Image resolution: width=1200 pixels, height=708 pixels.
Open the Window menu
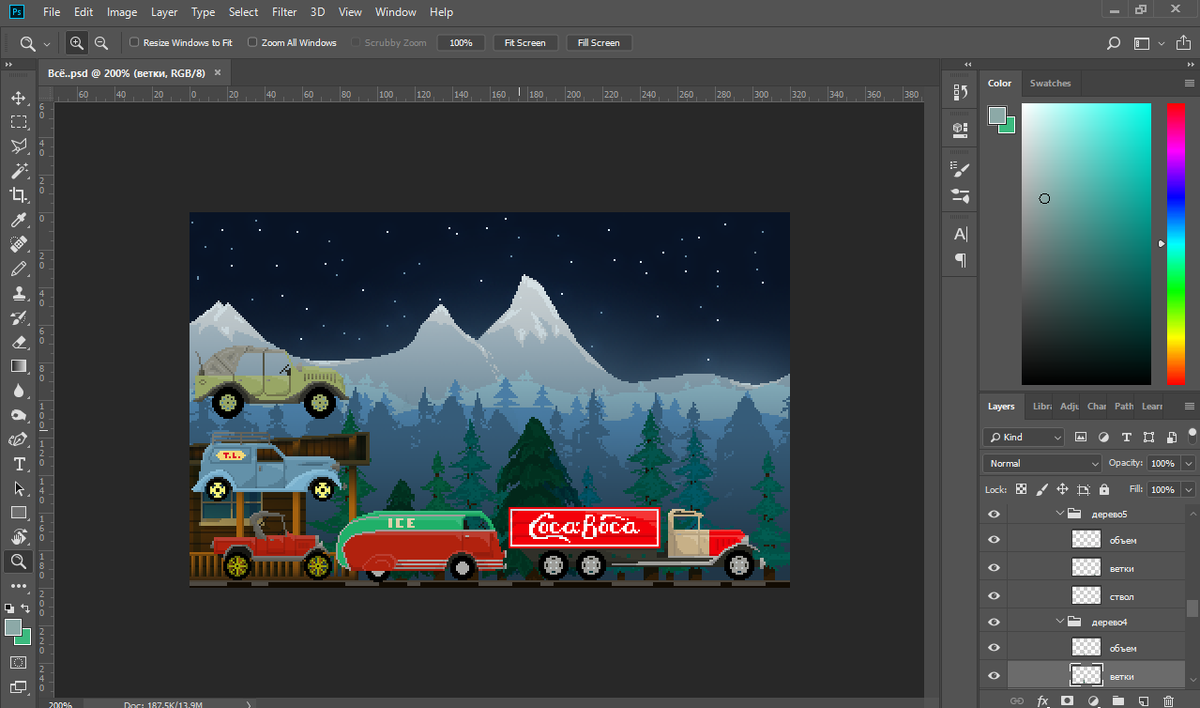[x=396, y=12]
